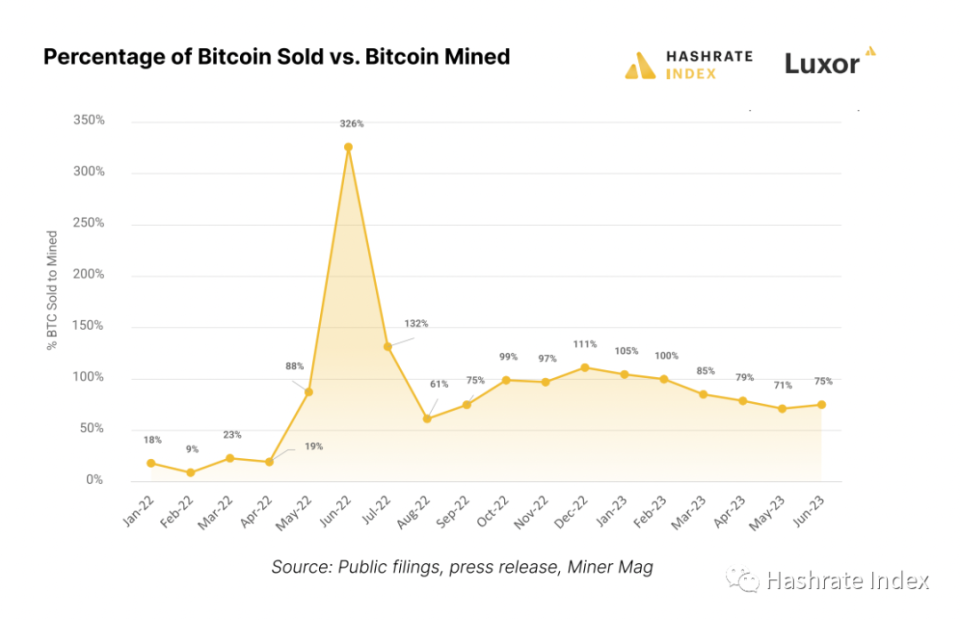Click the Hashrate Index triangle logo icon
The height and width of the screenshot is (620, 960).
pyautogui.click(x=640, y=65)
